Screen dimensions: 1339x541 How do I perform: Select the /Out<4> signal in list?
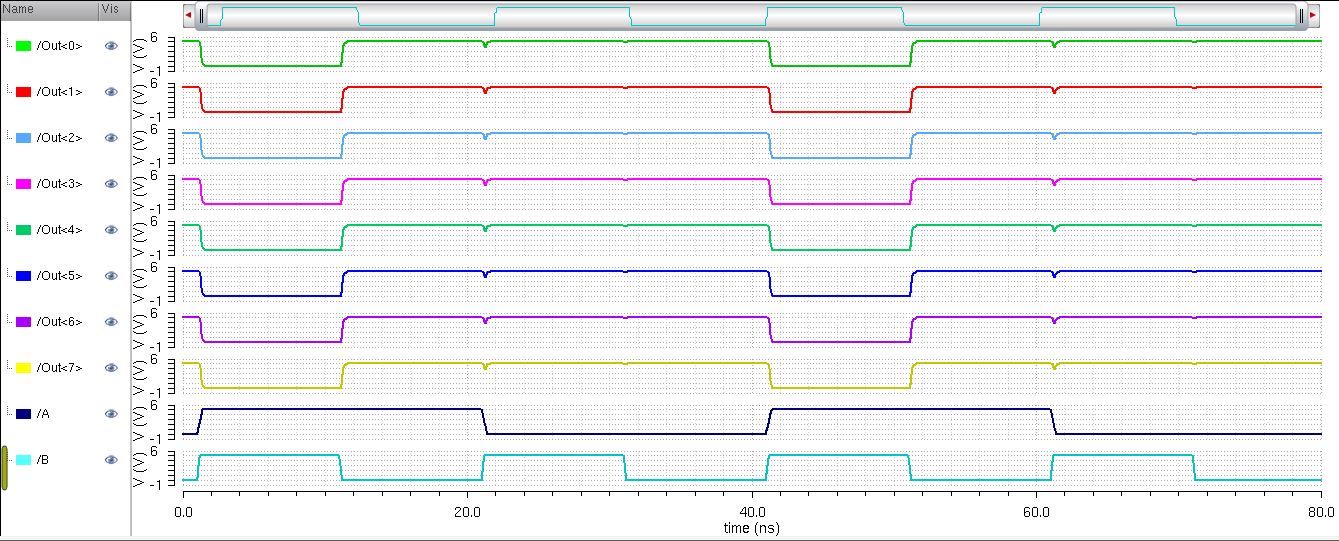59,230
